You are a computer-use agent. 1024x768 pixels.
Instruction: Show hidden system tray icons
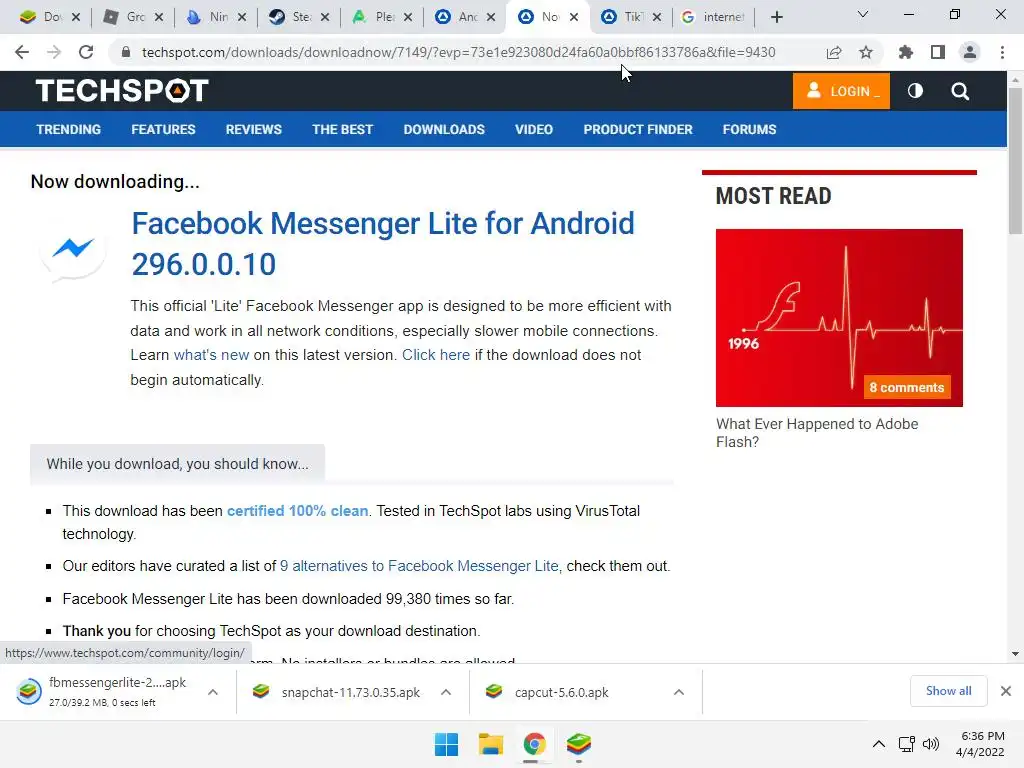pyautogui.click(x=879, y=744)
